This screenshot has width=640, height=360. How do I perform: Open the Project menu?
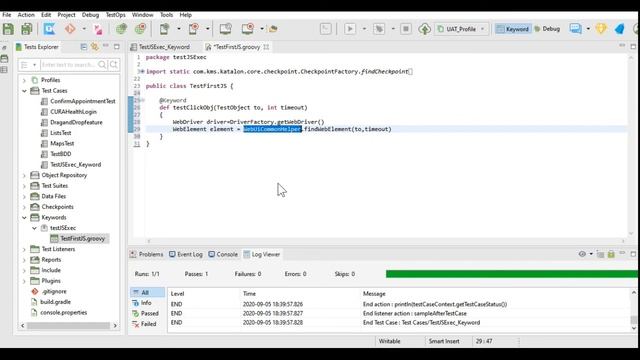click(x=66, y=15)
